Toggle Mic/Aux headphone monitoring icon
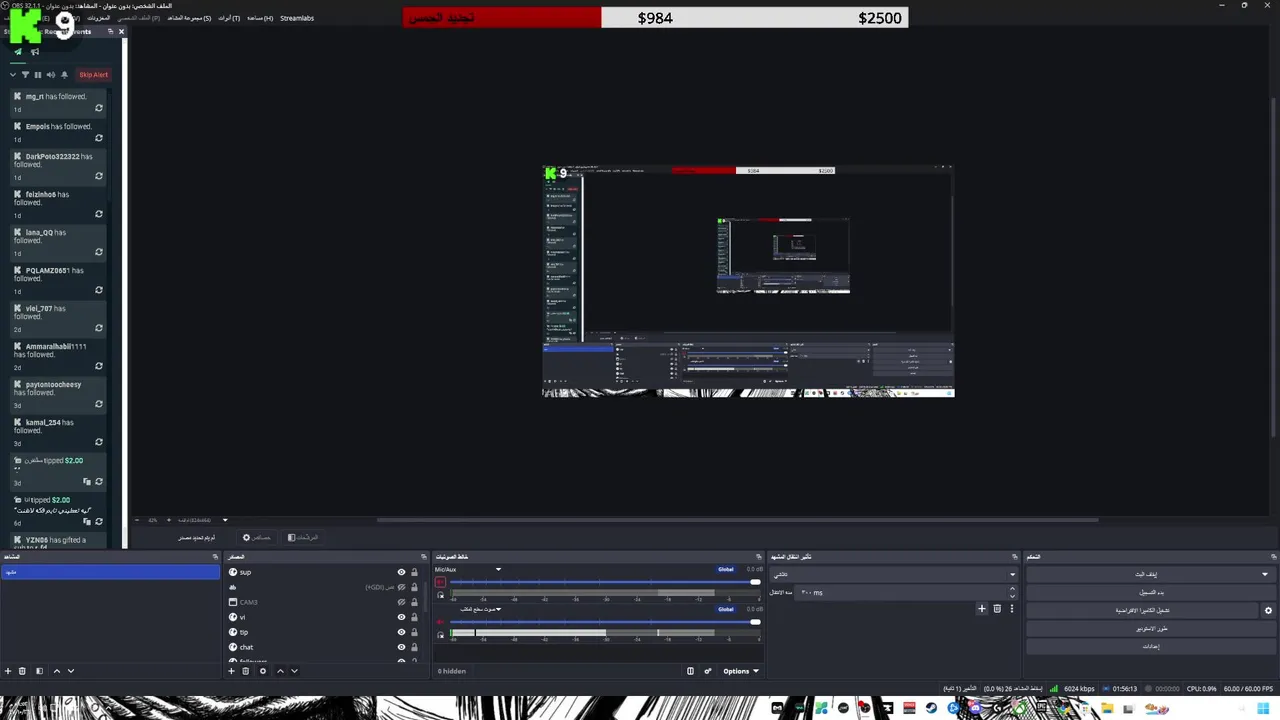The image size is (1280, 720). (x=440, y=595)
